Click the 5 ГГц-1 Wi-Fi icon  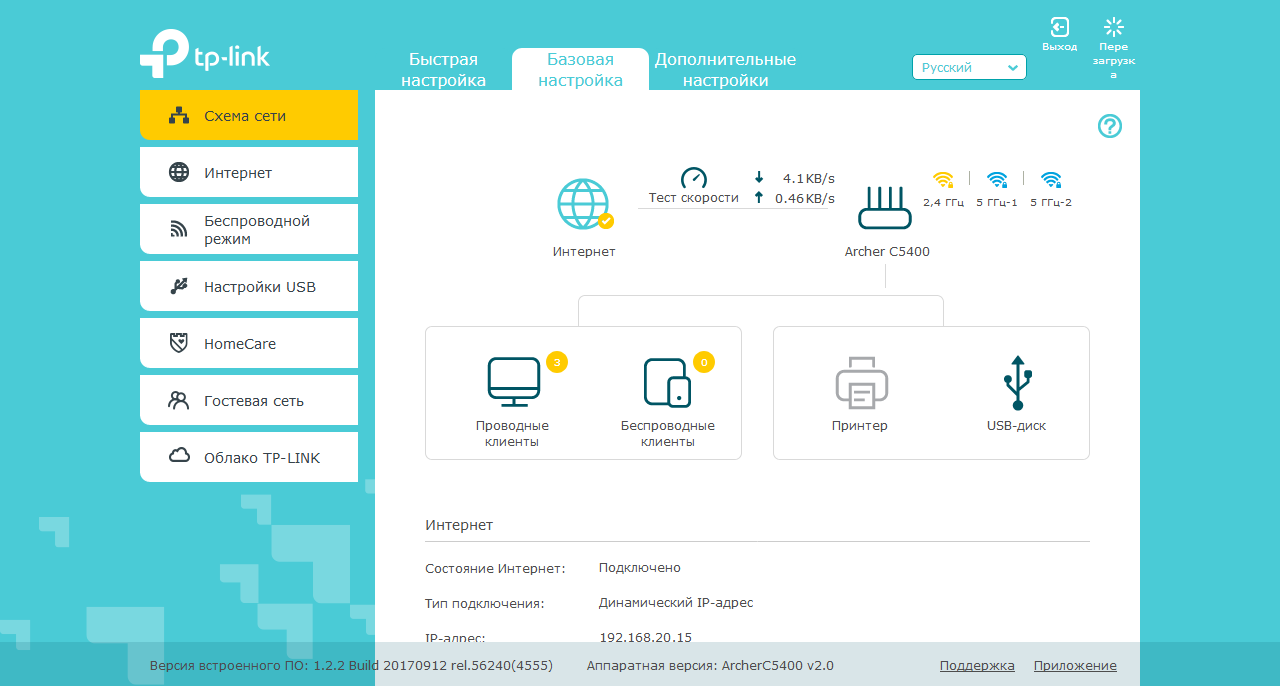click(x=997, y=180)
